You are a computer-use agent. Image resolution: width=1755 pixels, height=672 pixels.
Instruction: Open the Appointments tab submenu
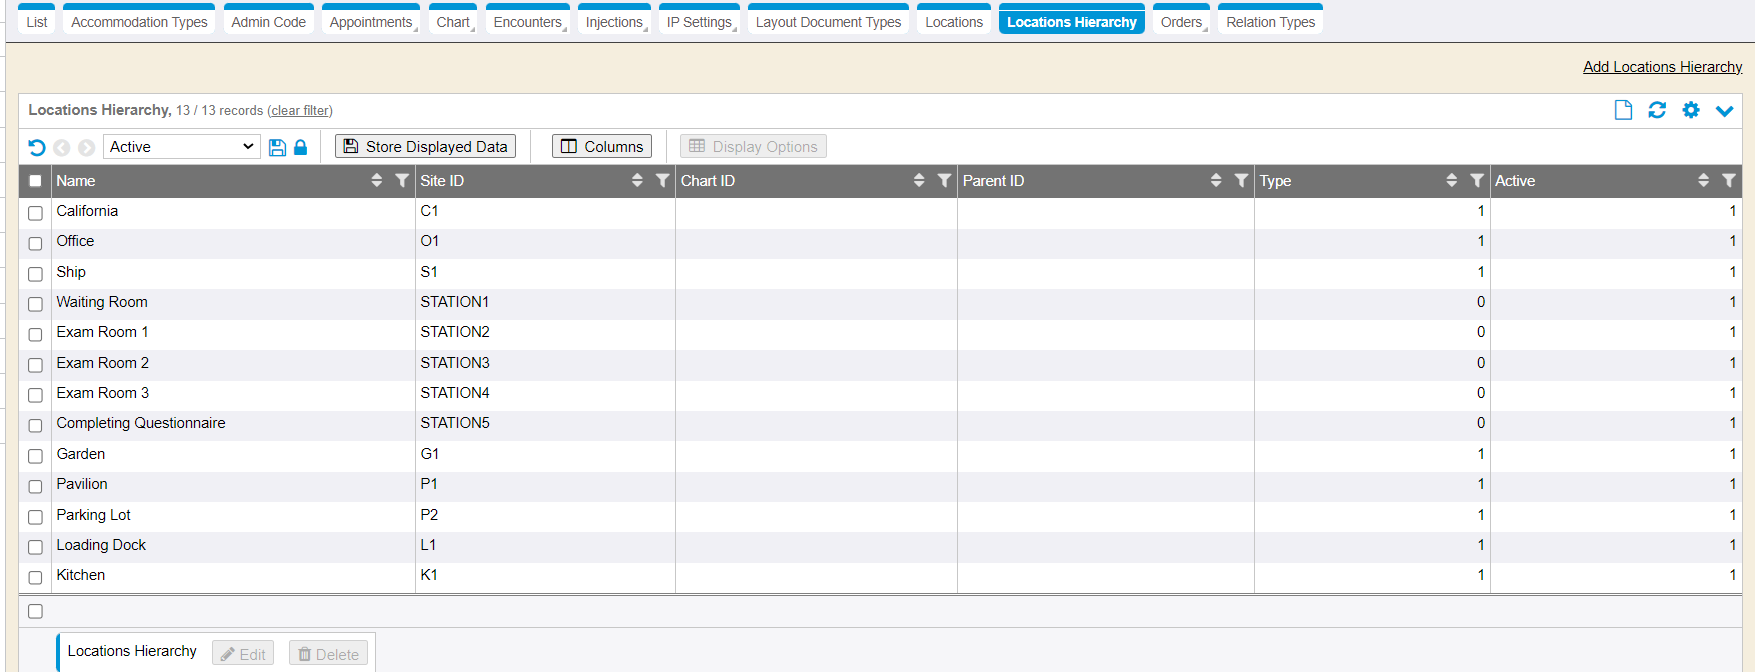[x=371, y=22]
